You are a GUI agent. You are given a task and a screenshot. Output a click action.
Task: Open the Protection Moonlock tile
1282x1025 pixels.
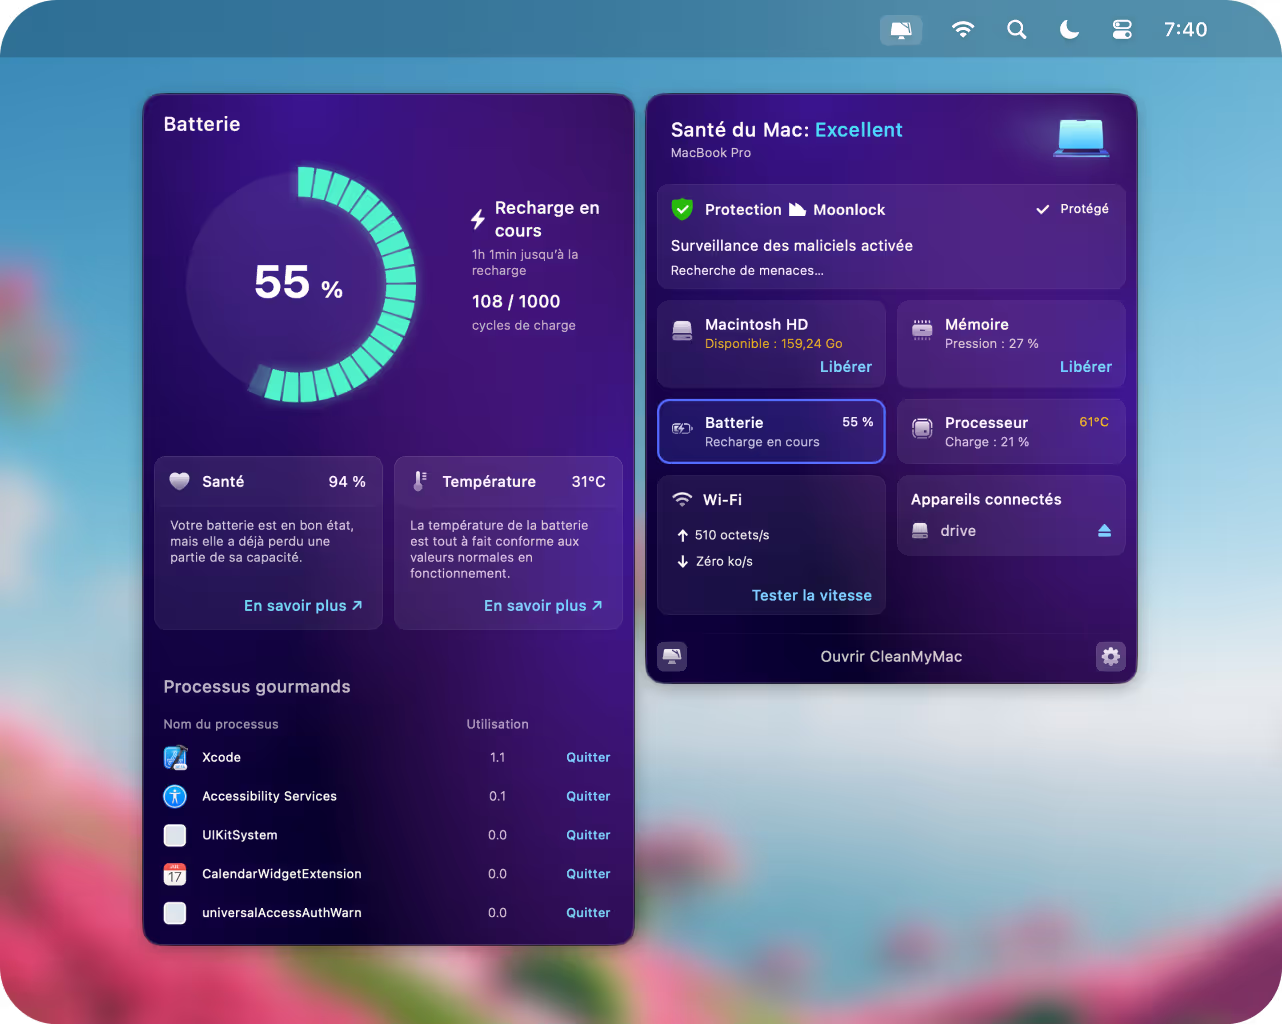pos(891,237)
